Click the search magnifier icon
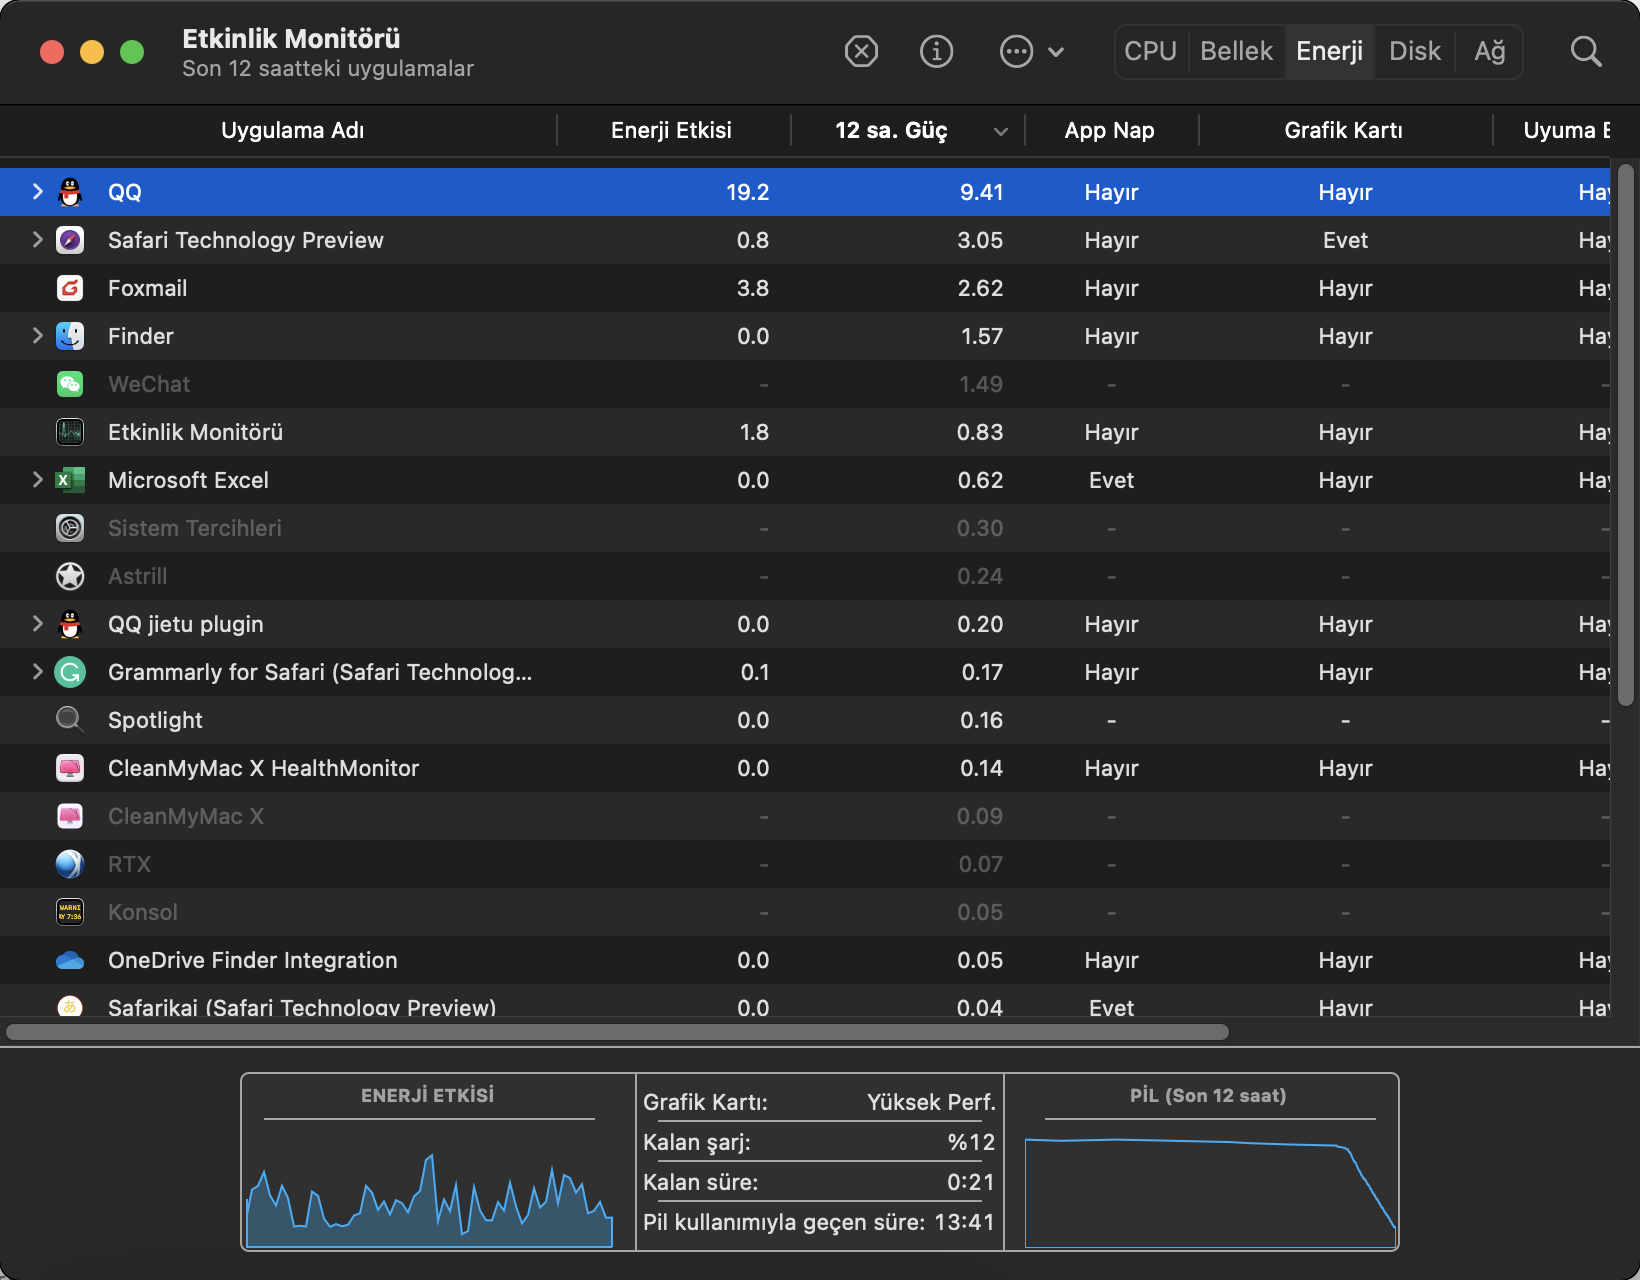 coord(1585,51)
